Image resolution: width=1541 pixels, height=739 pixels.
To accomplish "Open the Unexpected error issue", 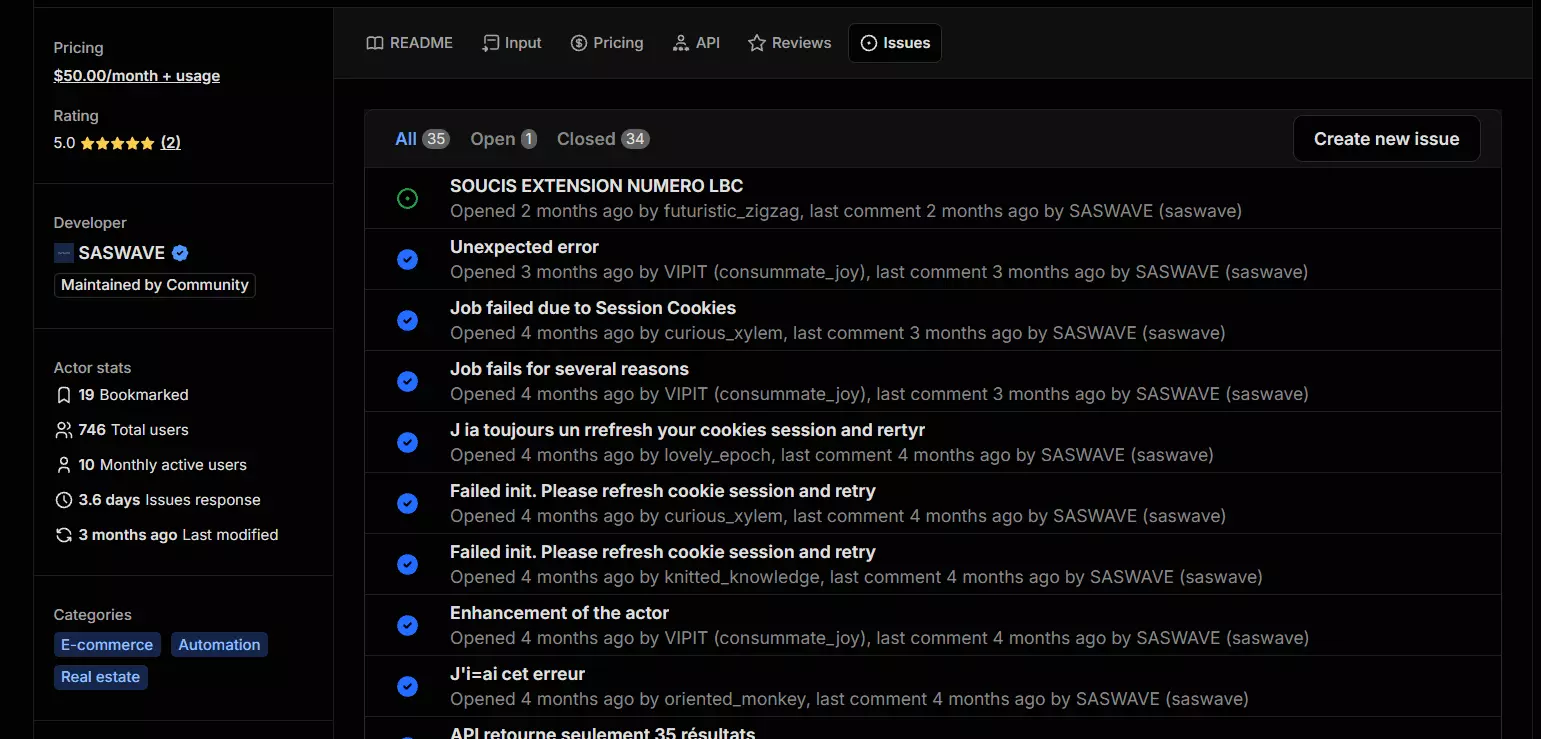I will click(x=524, y=247).
